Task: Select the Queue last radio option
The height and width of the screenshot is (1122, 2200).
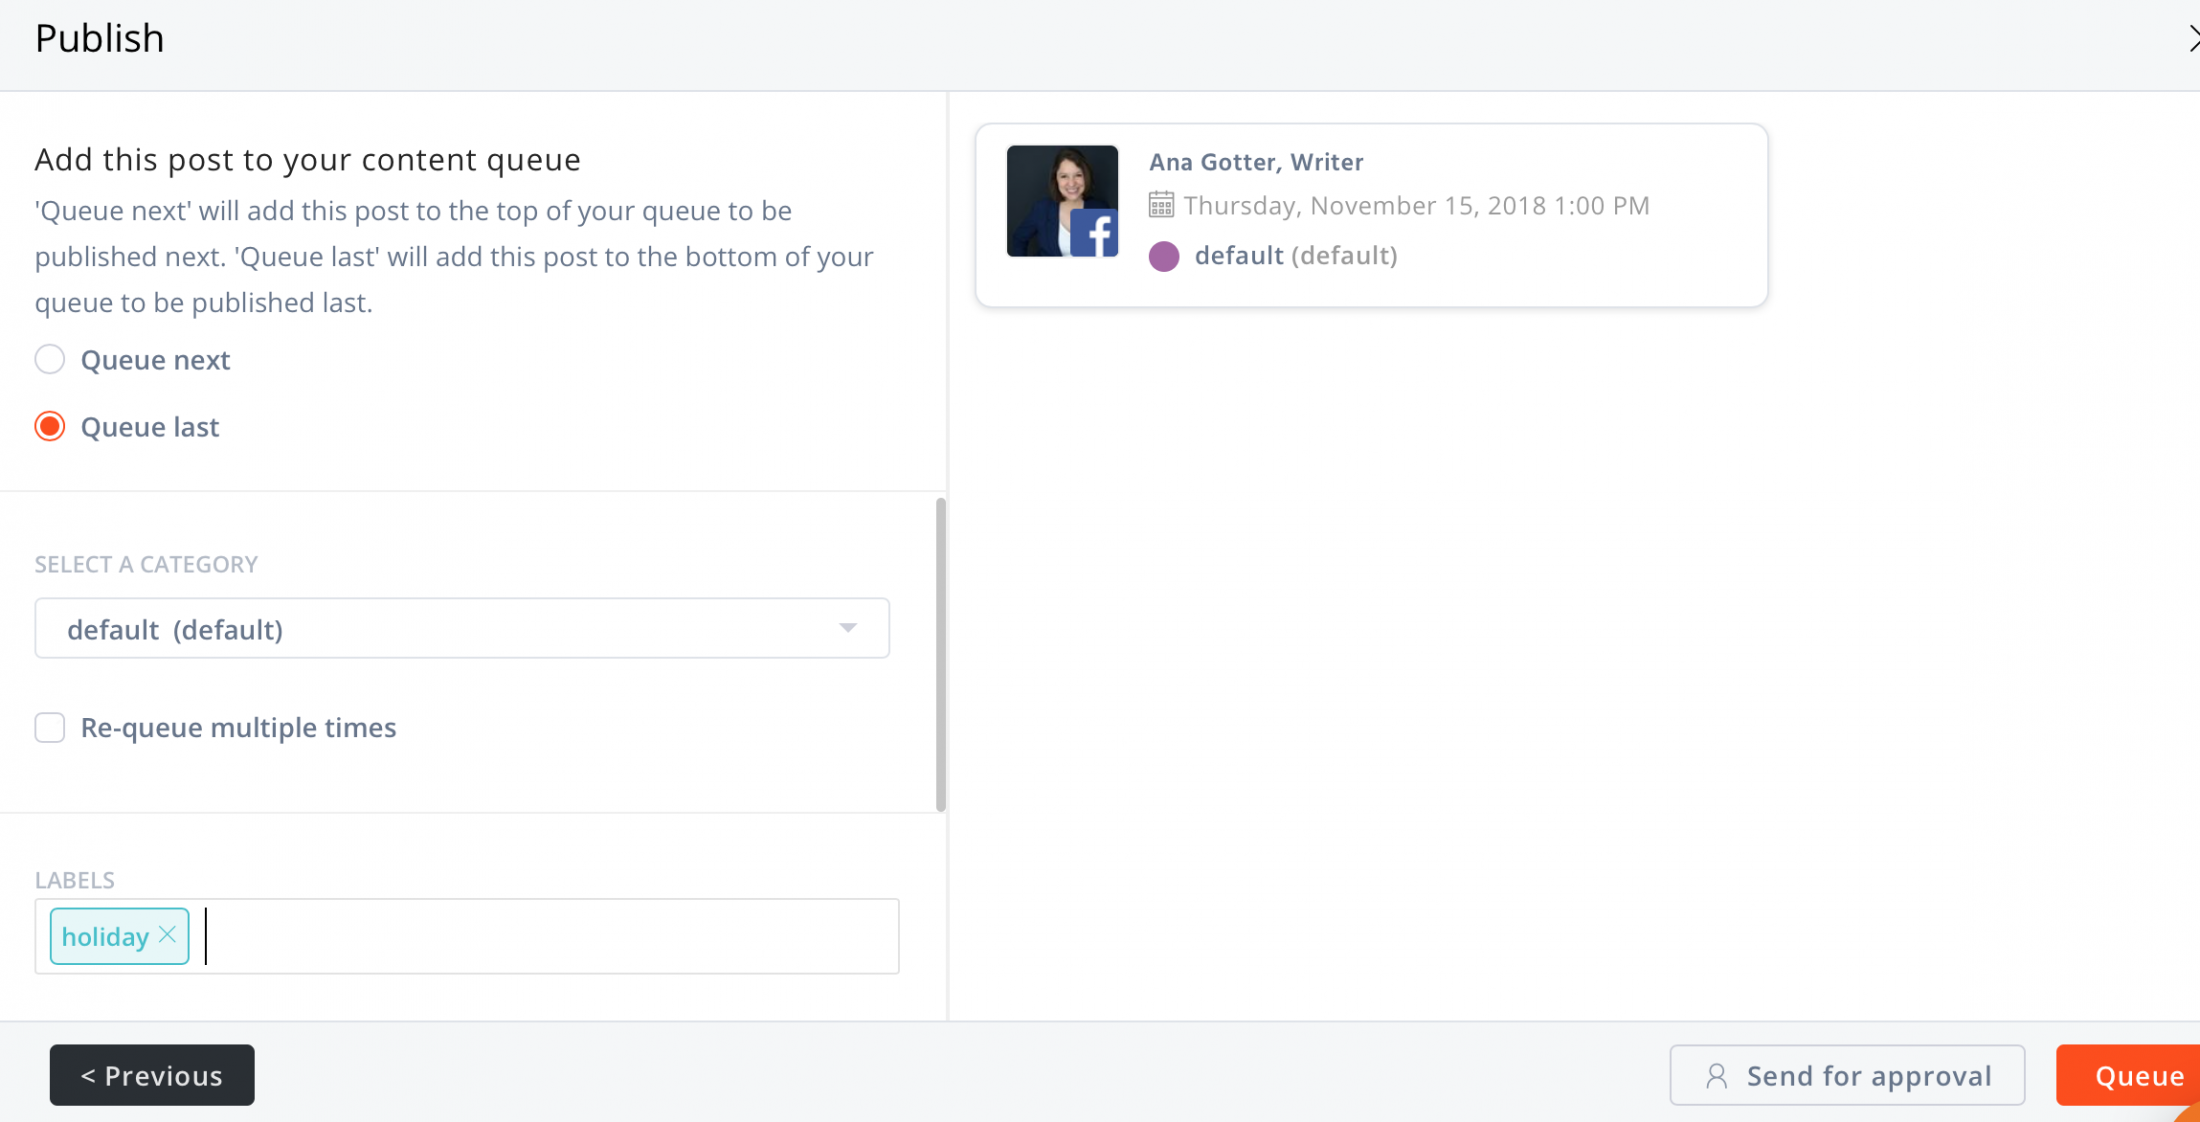Action: (x=50, y=427)
